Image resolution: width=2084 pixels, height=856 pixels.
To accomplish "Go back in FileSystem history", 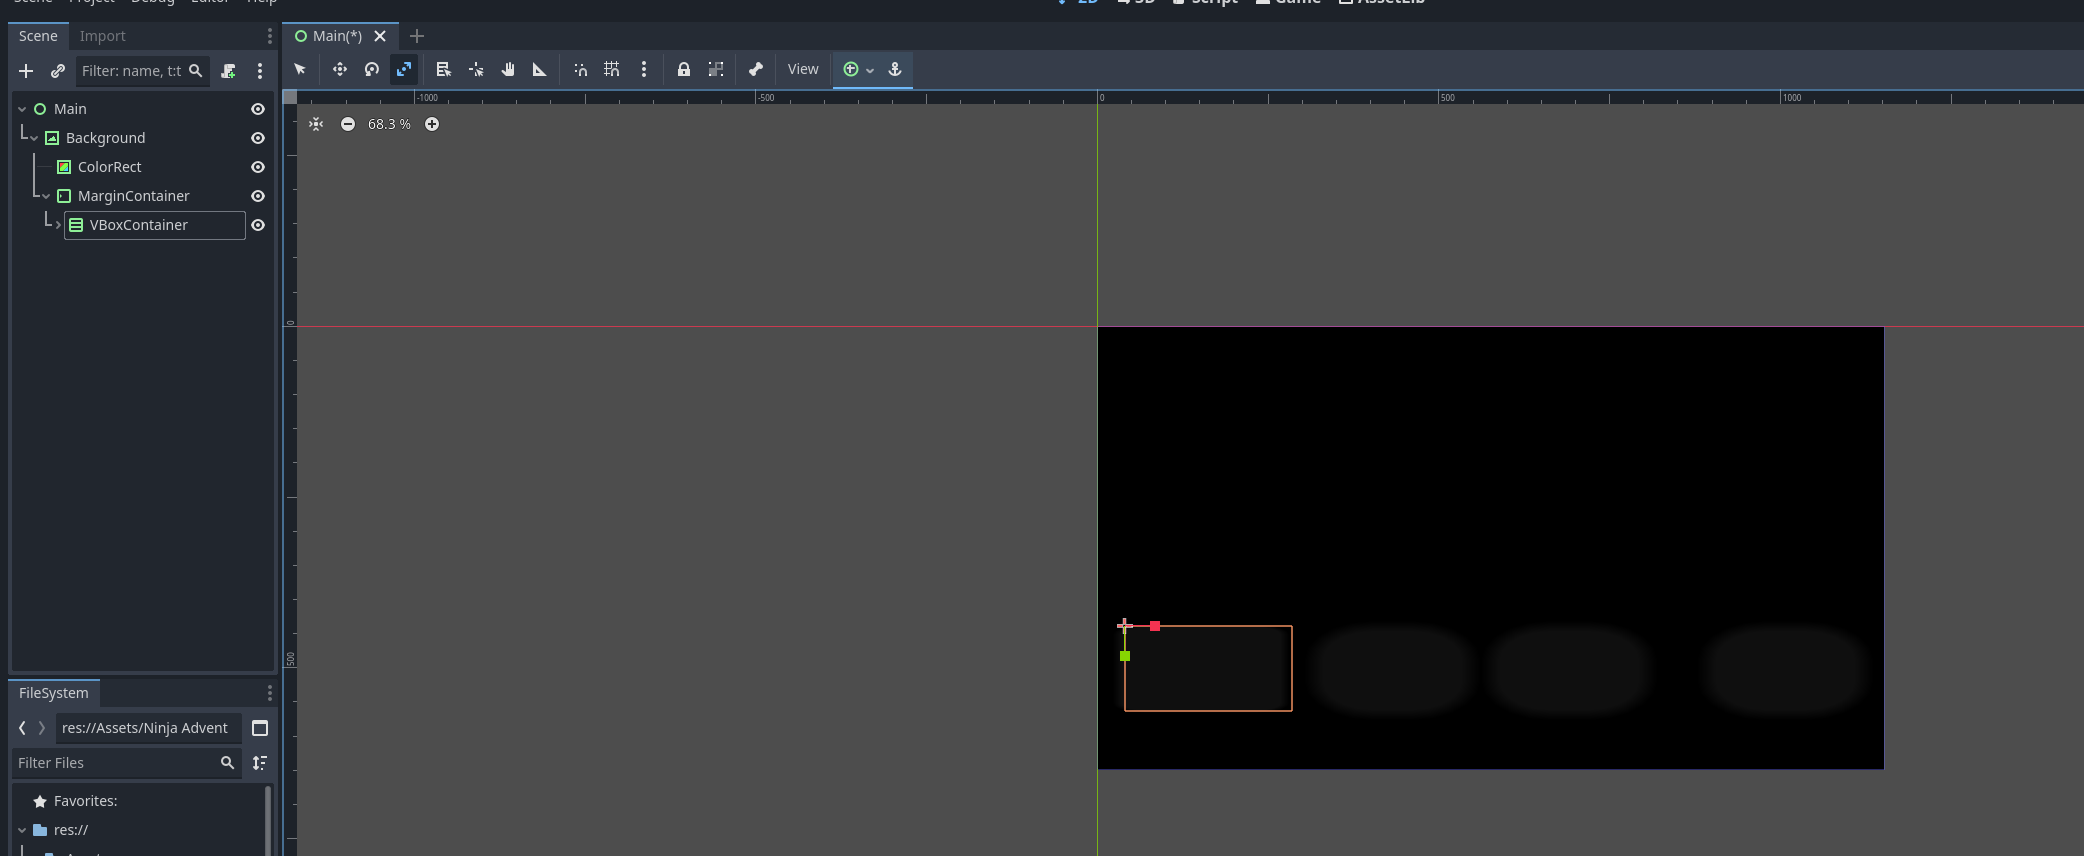I will click(x=22, y=728).
